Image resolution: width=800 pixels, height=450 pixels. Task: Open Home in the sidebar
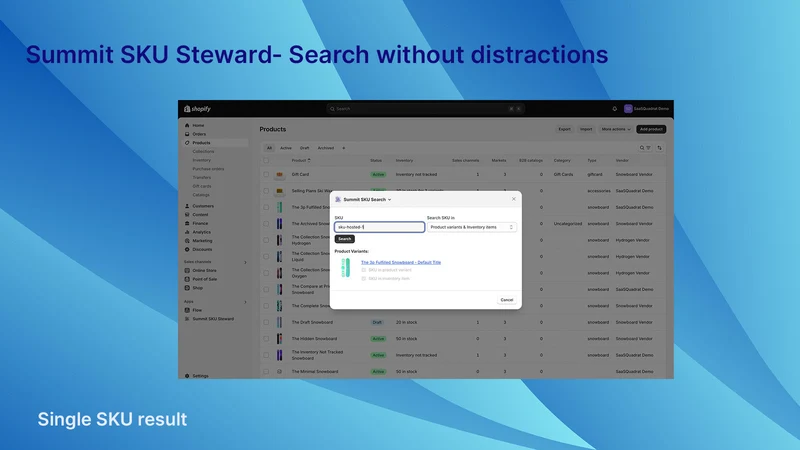[x=198, y=125]
